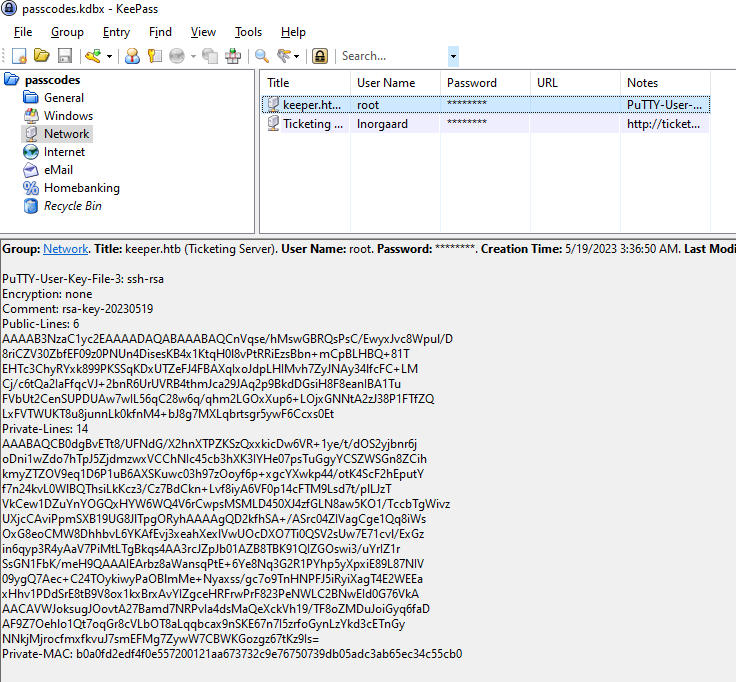Screen dimensions: 736x682
Task: Open the Show Entries dropdown arrow
Action: coord(298,56)
